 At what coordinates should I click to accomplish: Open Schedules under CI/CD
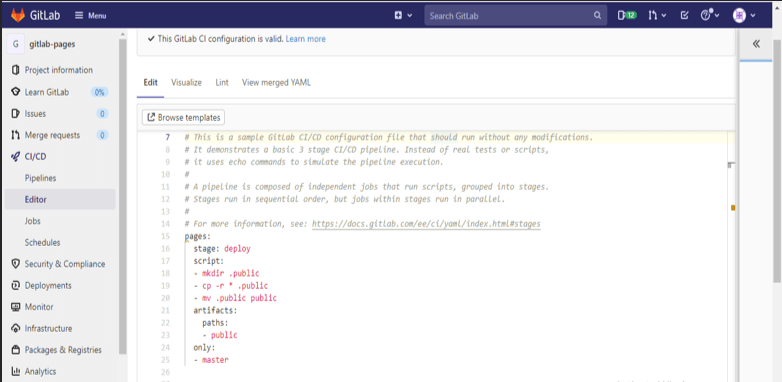pyautogui.click(x=42, y=242)
